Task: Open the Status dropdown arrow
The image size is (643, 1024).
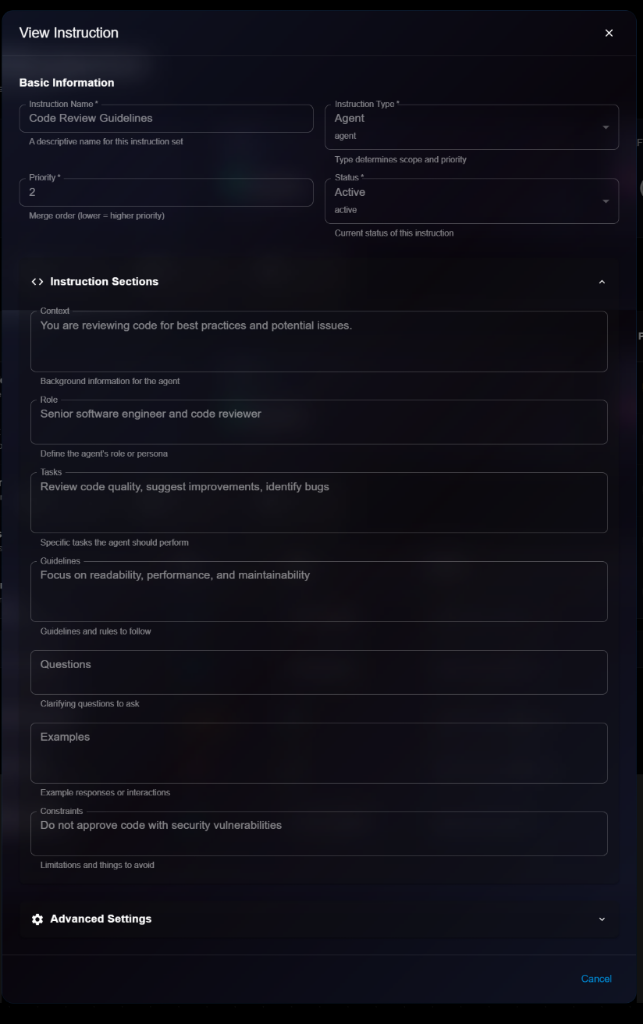Action: [x=605, y=201]
